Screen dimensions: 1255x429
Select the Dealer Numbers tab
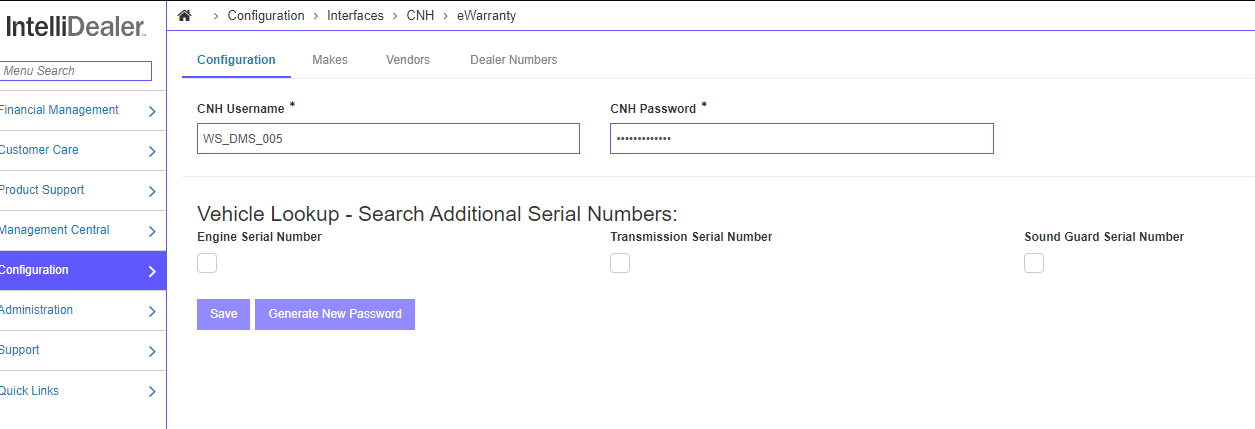point(514,60)
